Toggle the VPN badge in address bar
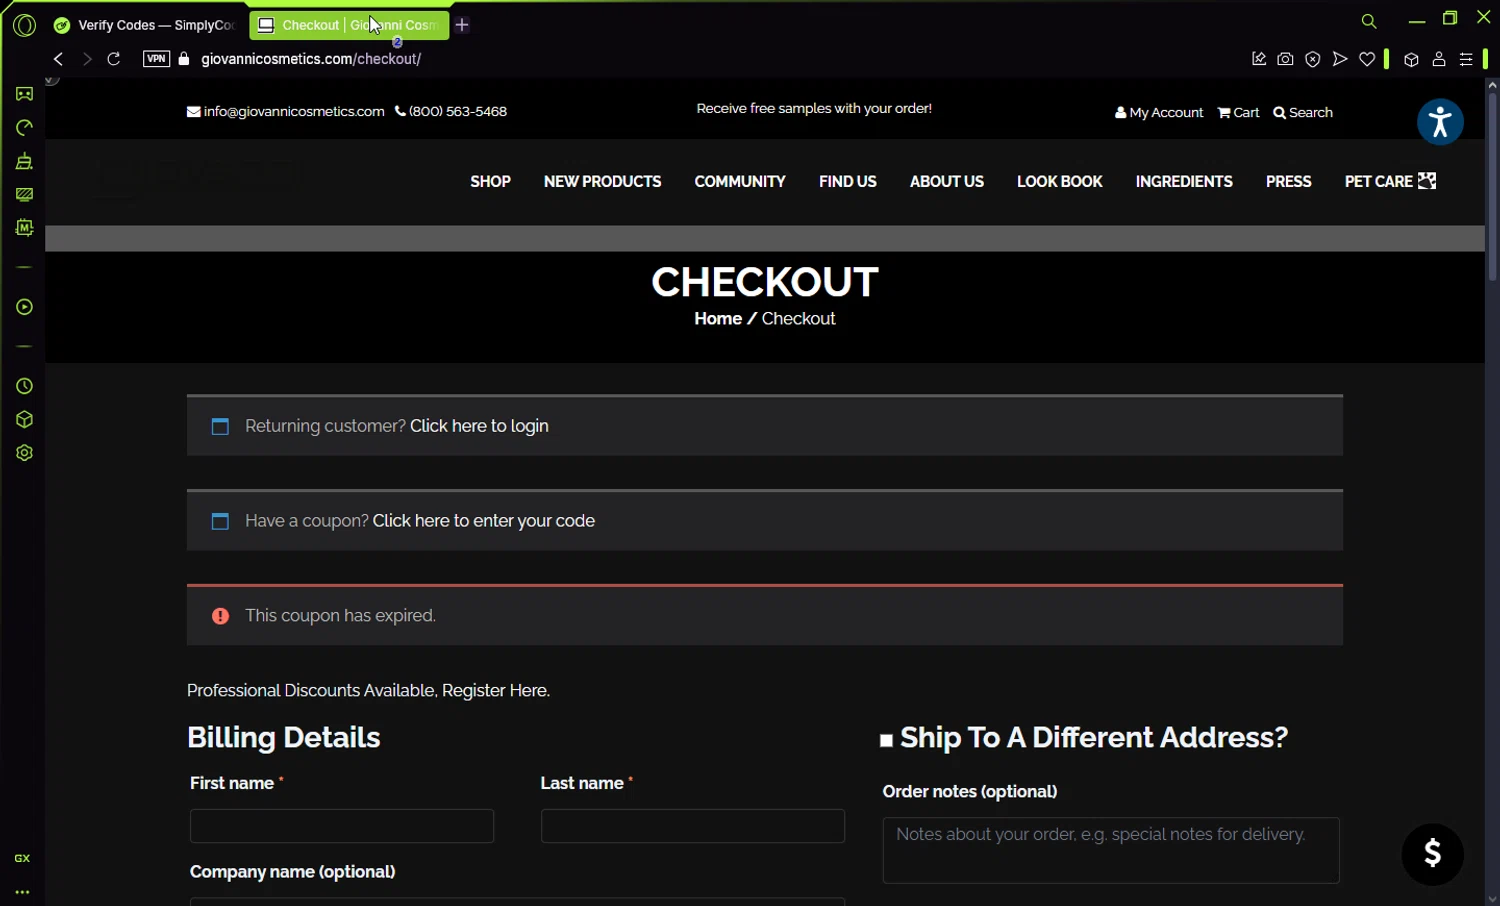1500x906 pixels. click(156, 59)
